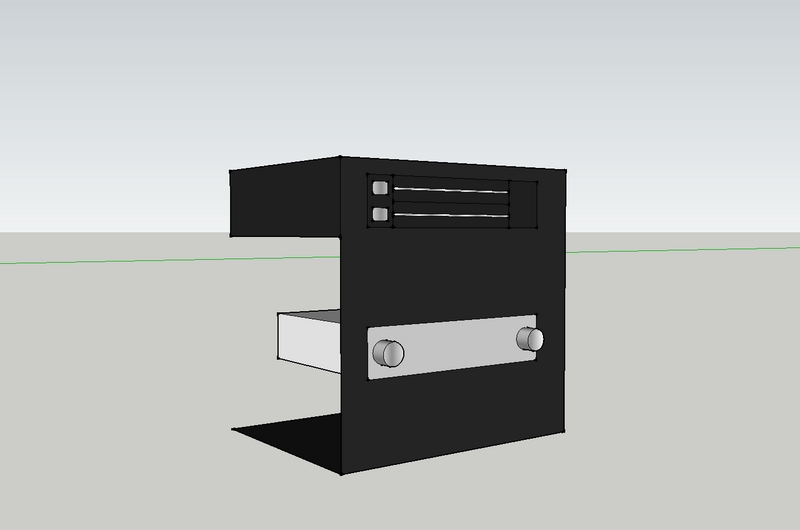800x530 pixels.
Task: Select the upper small square button on the model
Action: [380, 188]
